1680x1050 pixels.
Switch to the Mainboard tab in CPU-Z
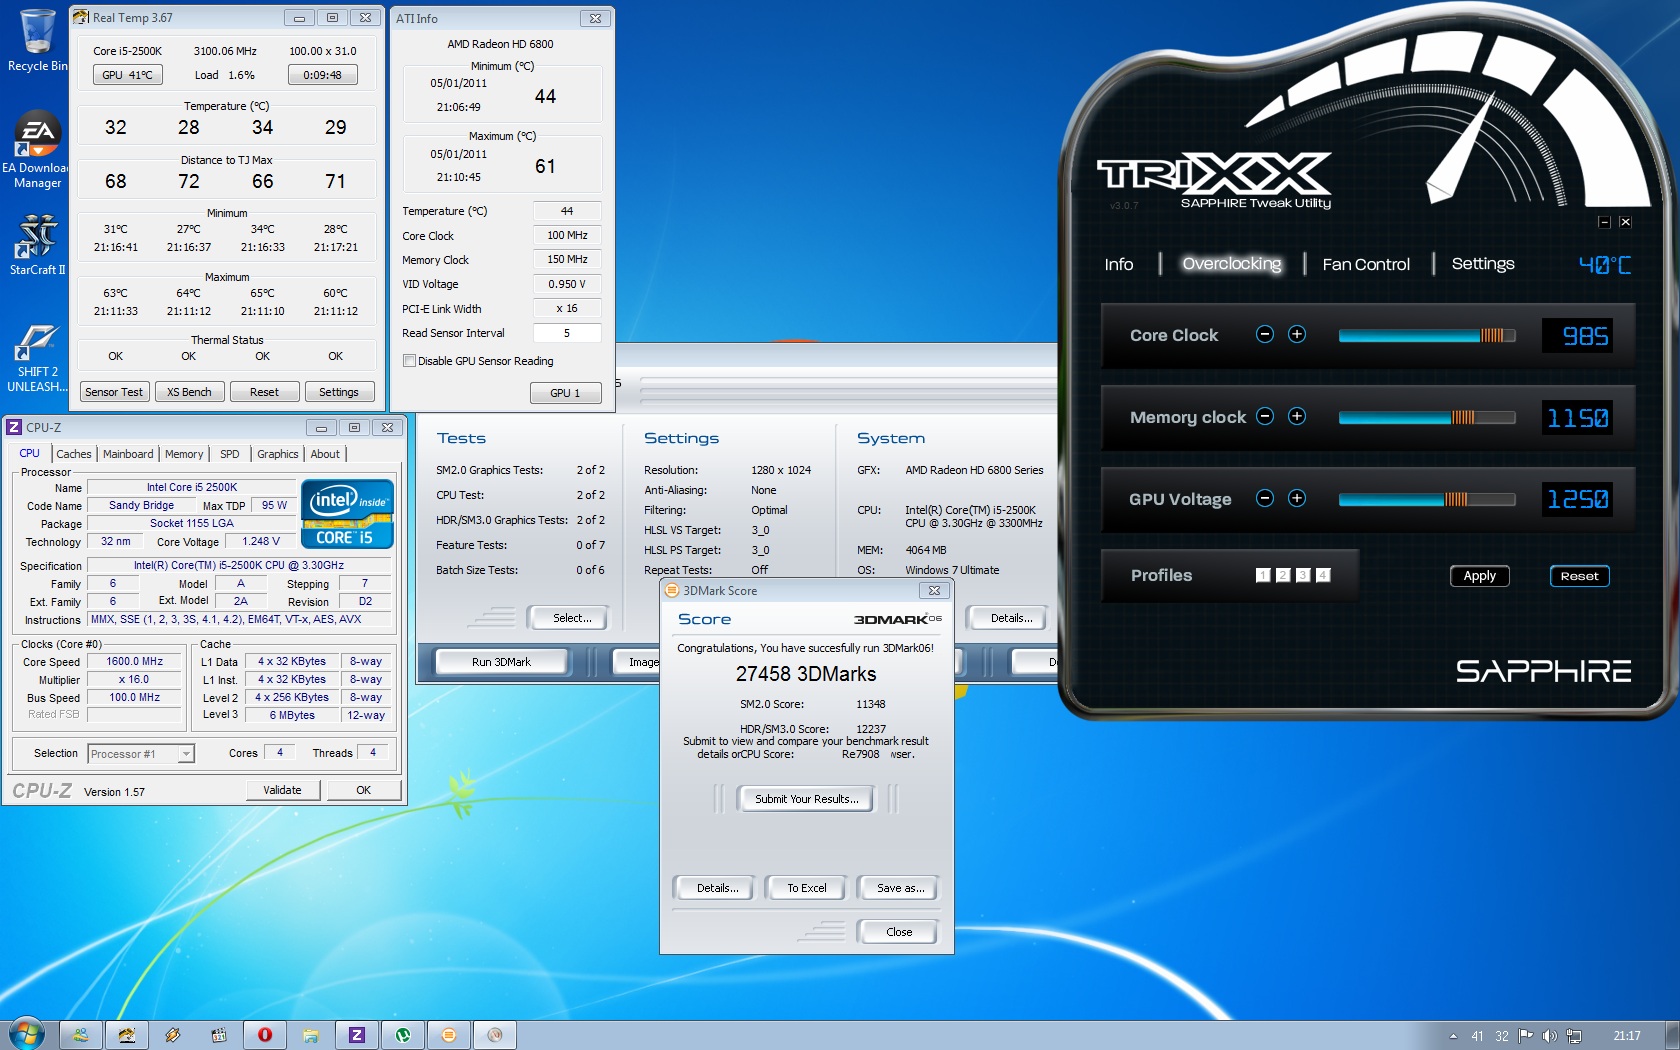click(x=128, y=454)
